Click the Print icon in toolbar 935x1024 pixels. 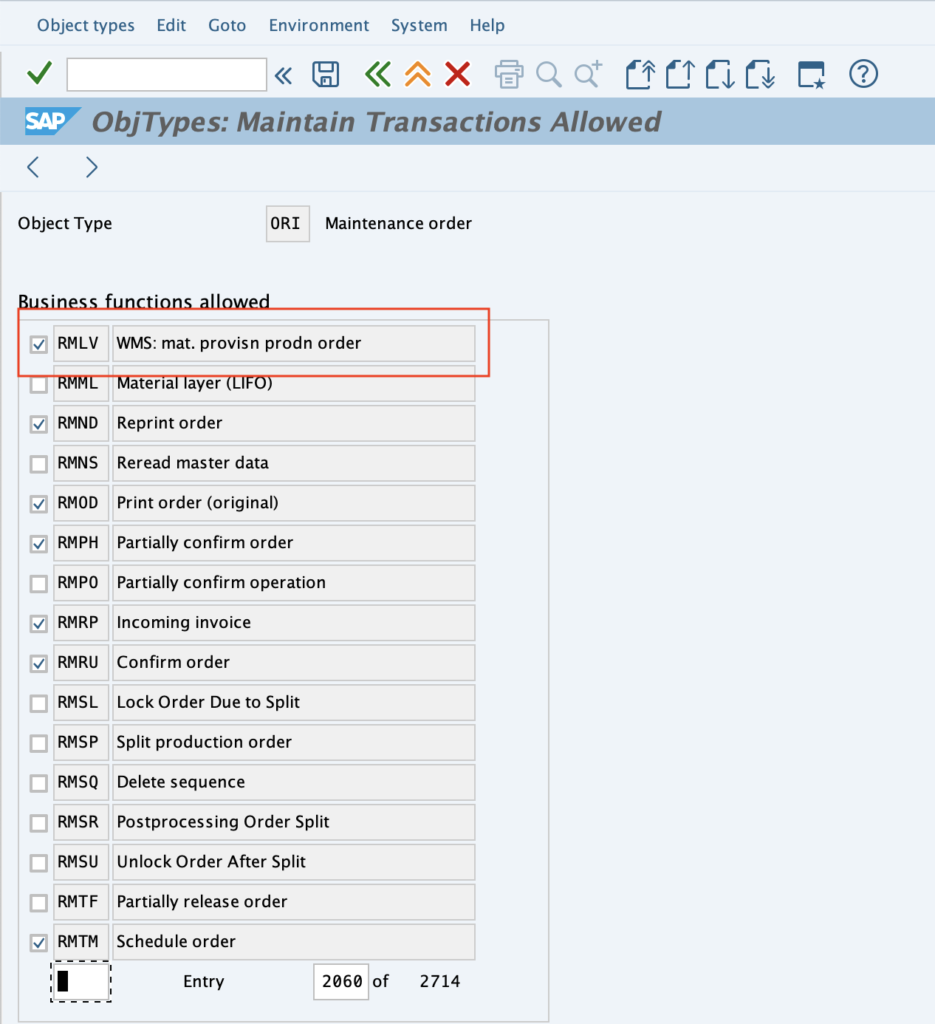(509, 74)
